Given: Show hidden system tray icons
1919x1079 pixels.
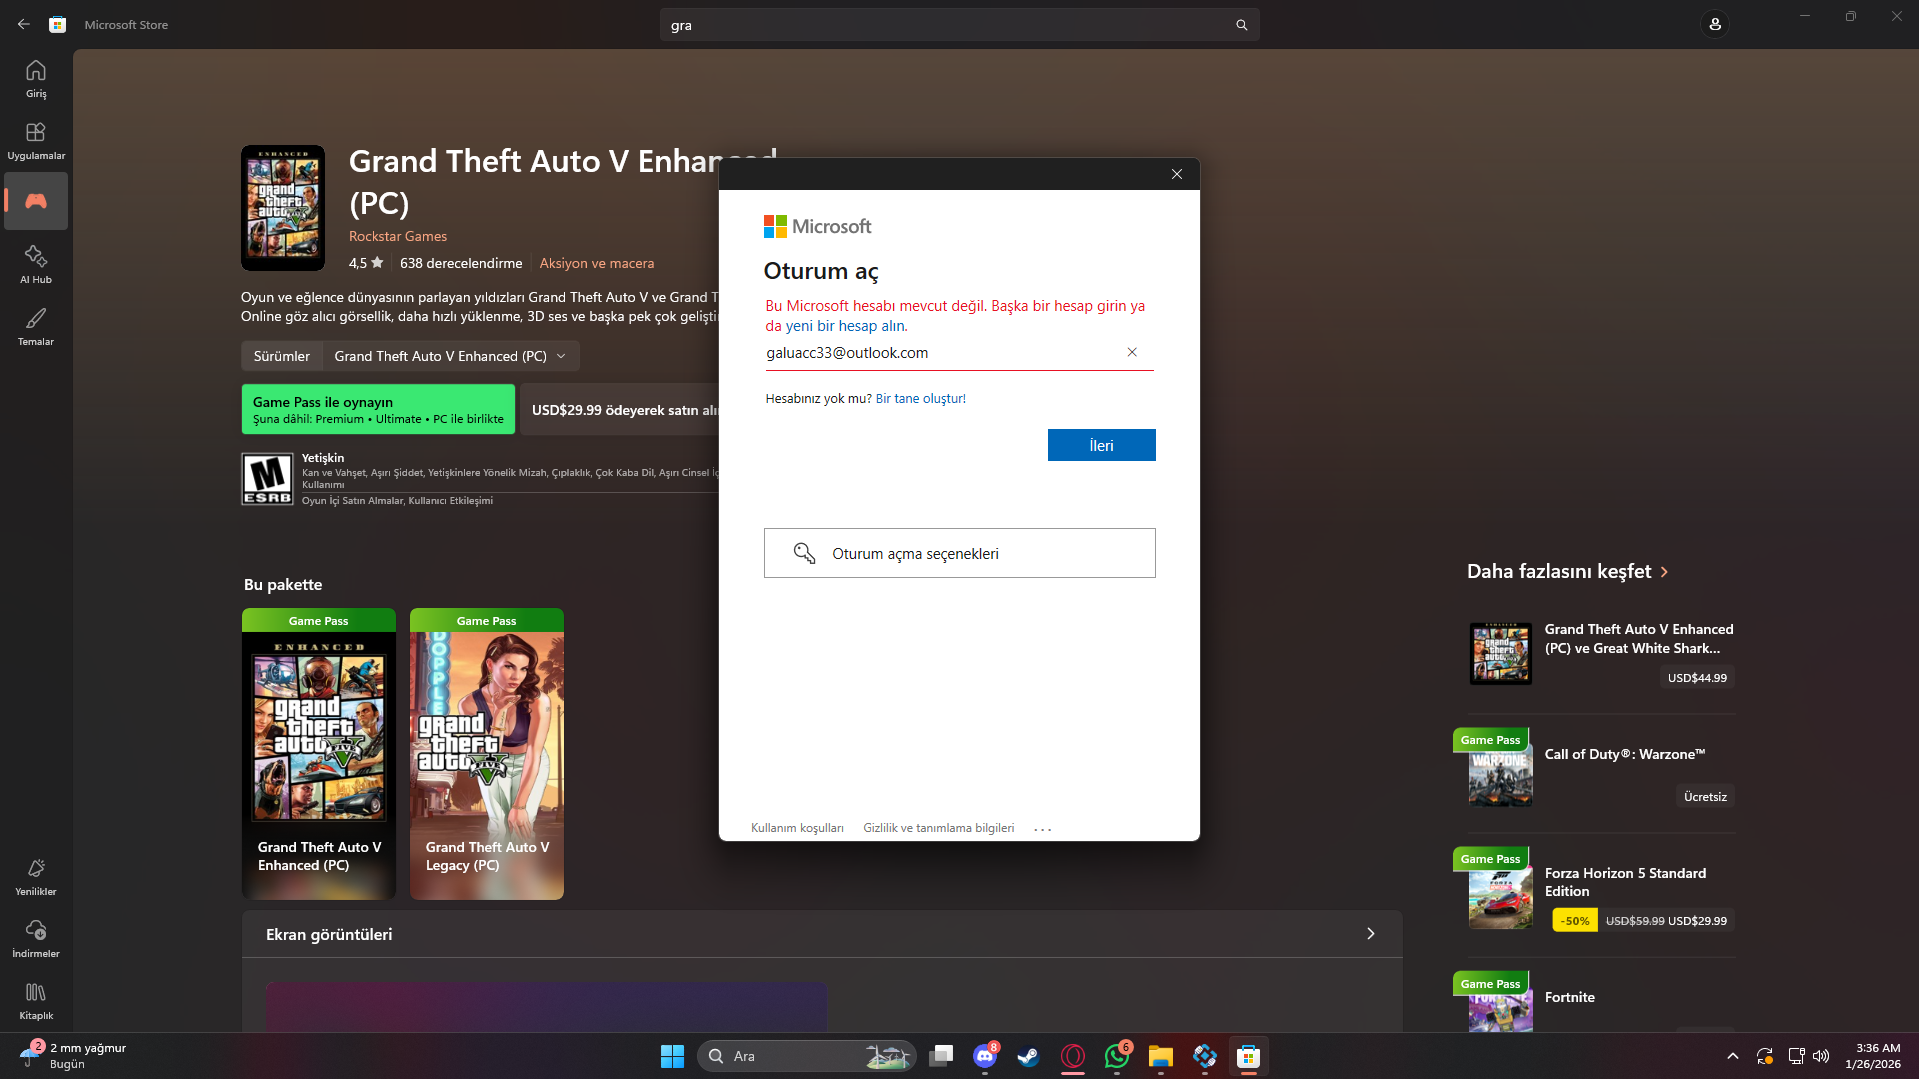Looking at the screenshot, I should 1733,1056.
